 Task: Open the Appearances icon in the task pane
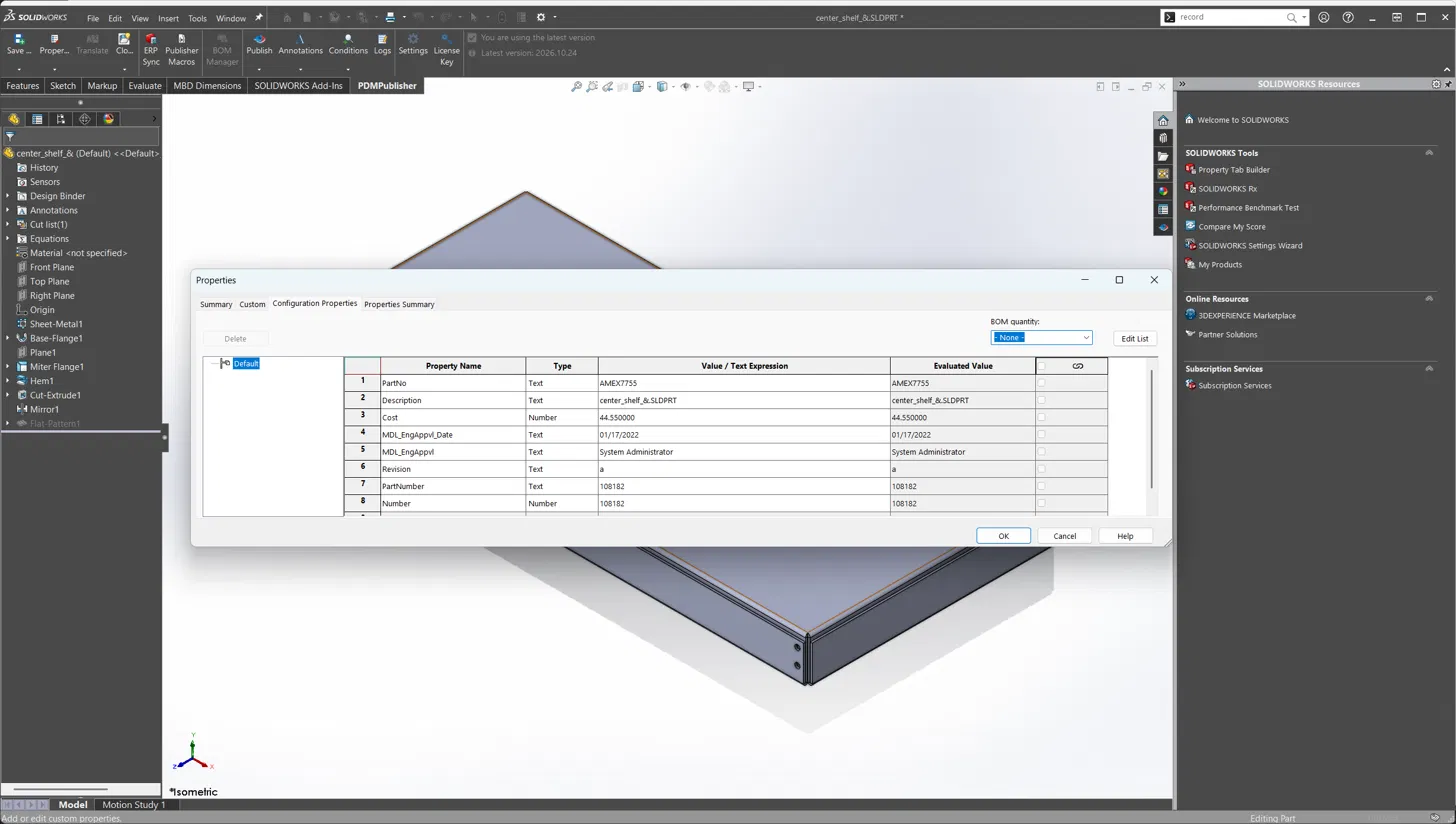(1163, 191)
